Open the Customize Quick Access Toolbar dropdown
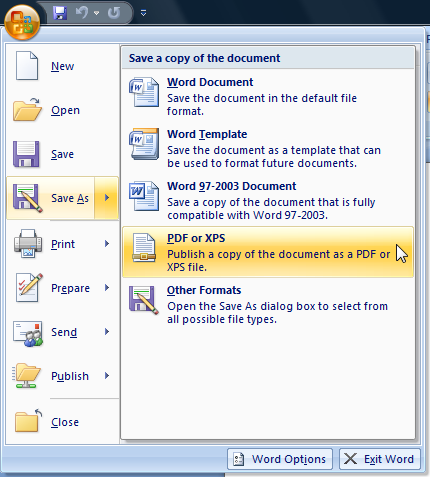Viewport: 430px width, 477px height. click(x=143, y=13)
